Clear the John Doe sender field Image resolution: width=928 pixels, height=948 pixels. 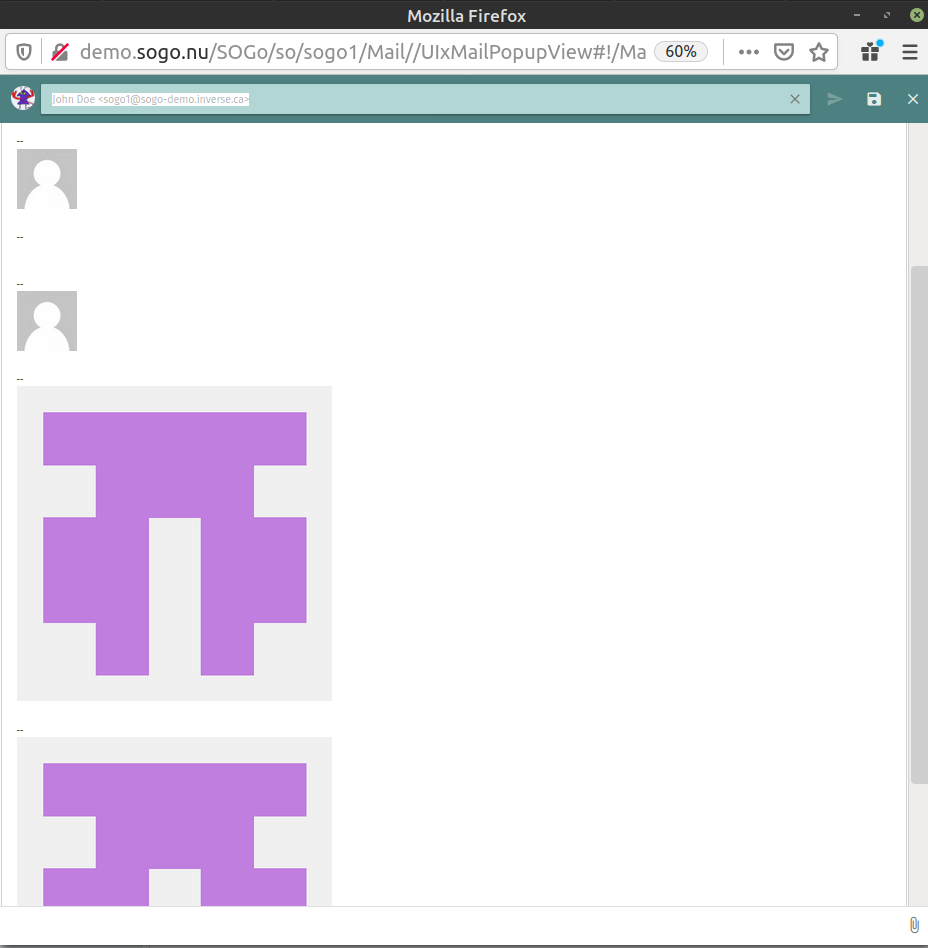point(795,99)
